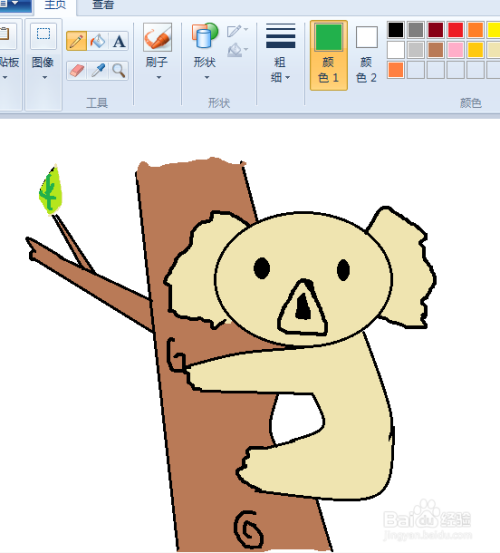Click the koala's face on canvas
The width and height of the screenshot is (500, 553).
(304, 279)
